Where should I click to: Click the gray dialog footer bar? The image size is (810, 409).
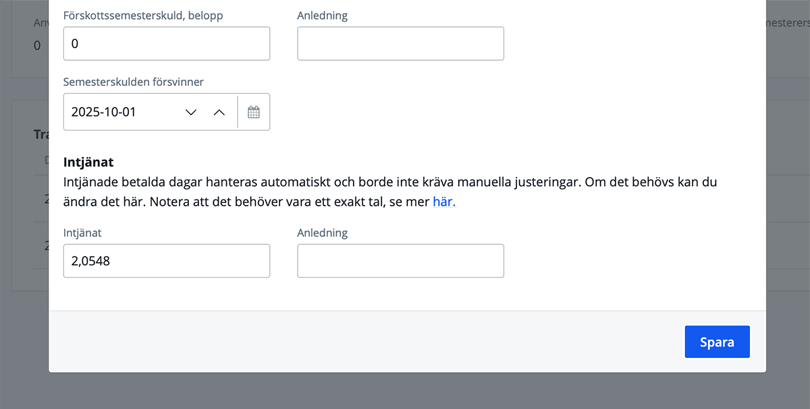pos(360,341)
